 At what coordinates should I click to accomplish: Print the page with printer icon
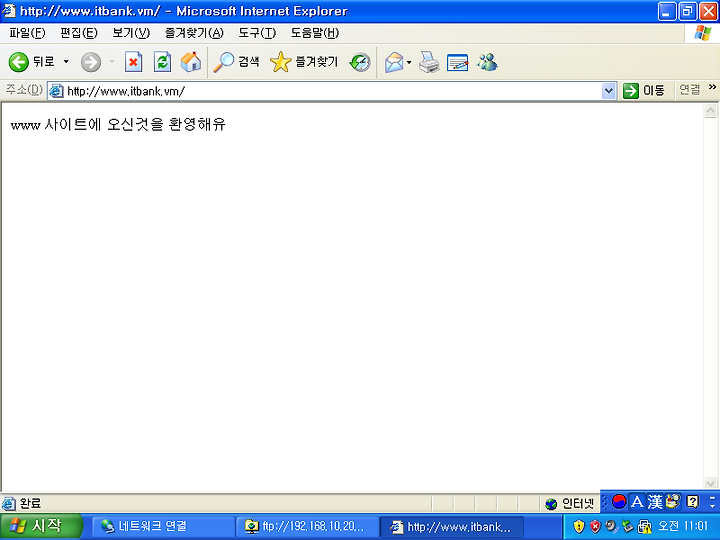(x=429, y=62)
